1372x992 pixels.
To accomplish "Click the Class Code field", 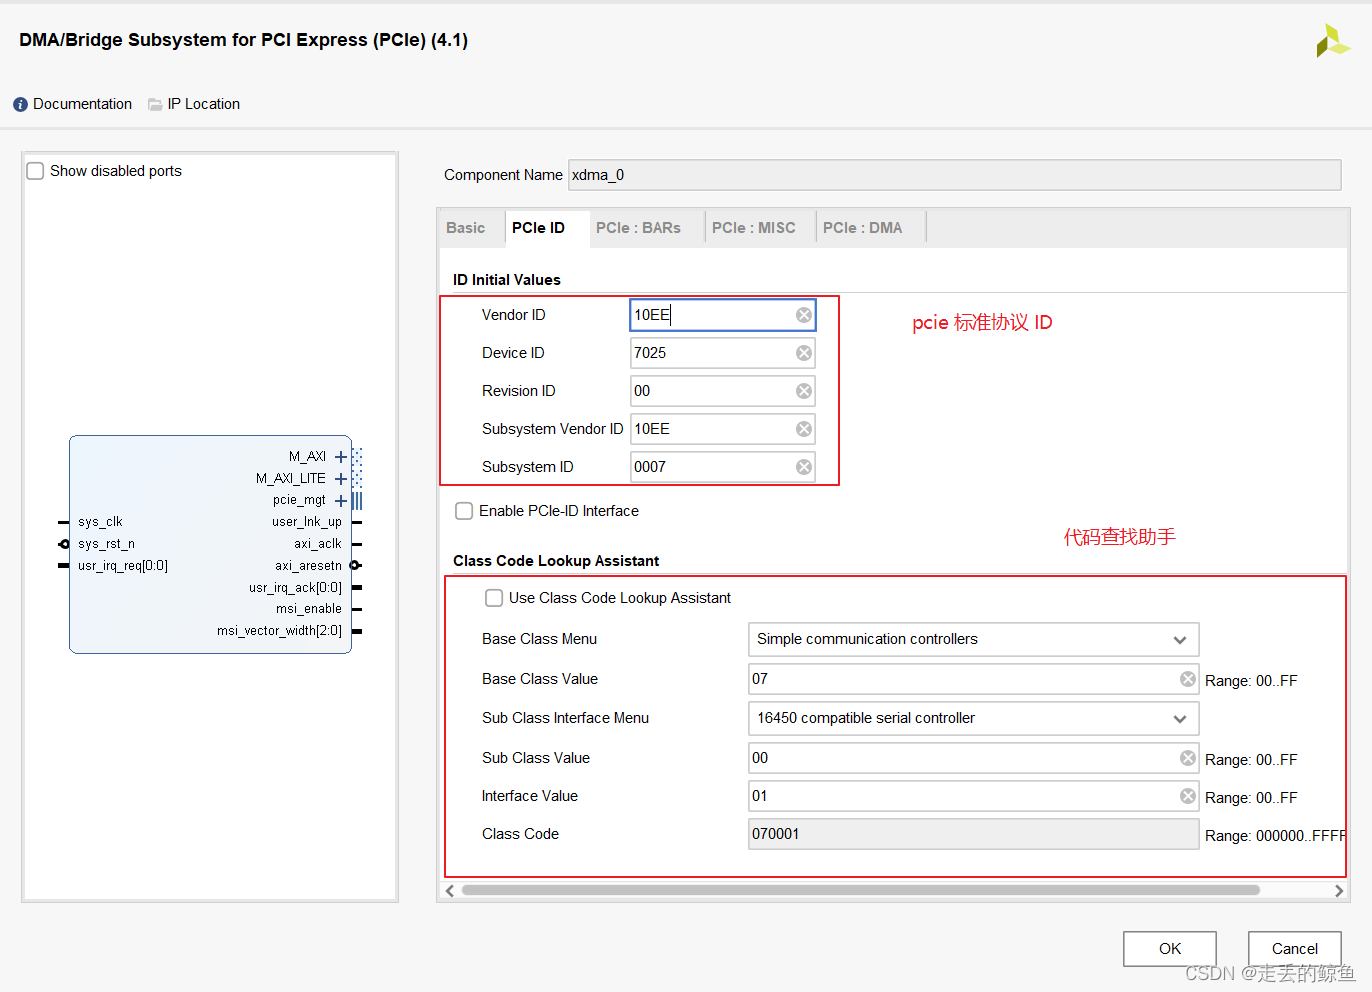I will 974,834.
